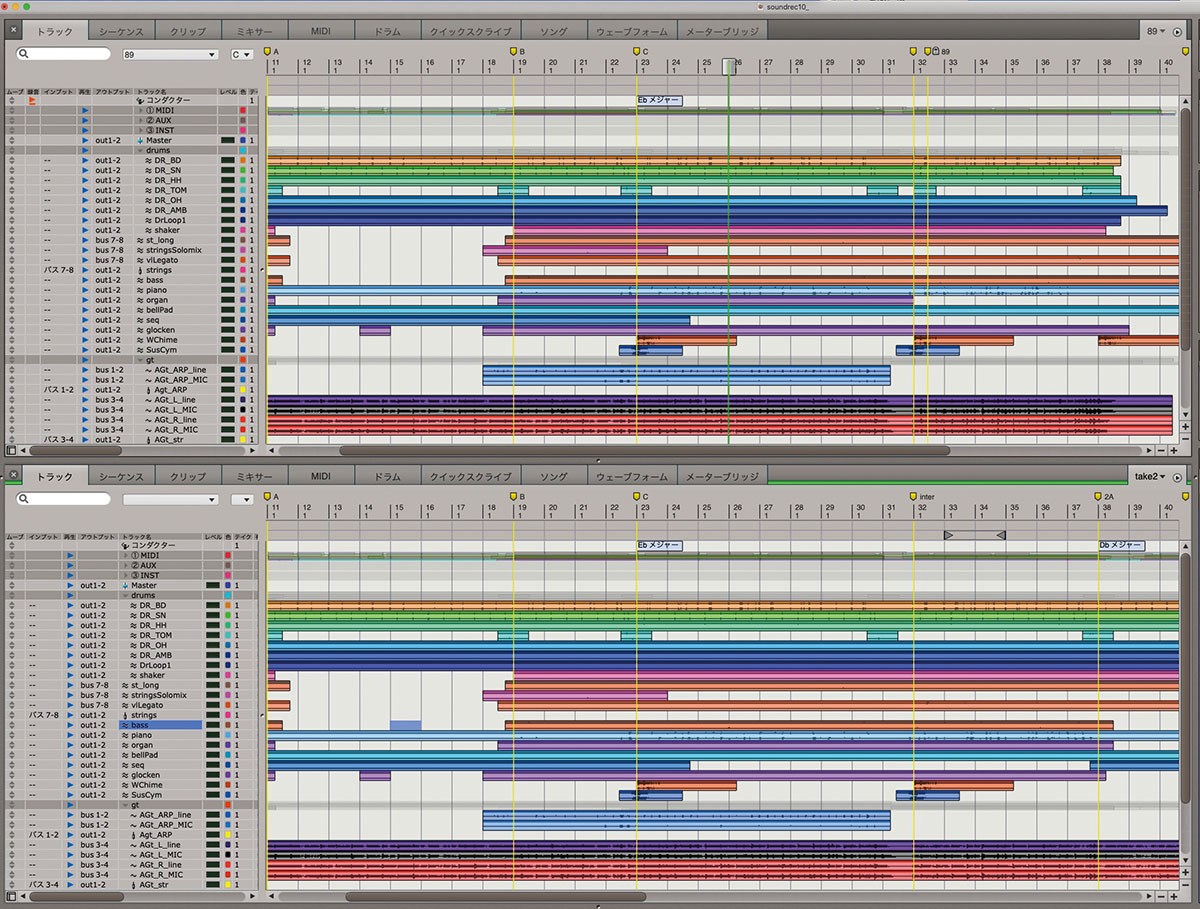The width and height of the screenshot is (1200, 909).
Task: Open the 89 sequence menu at window corner
Action: tap(1156, 31)
